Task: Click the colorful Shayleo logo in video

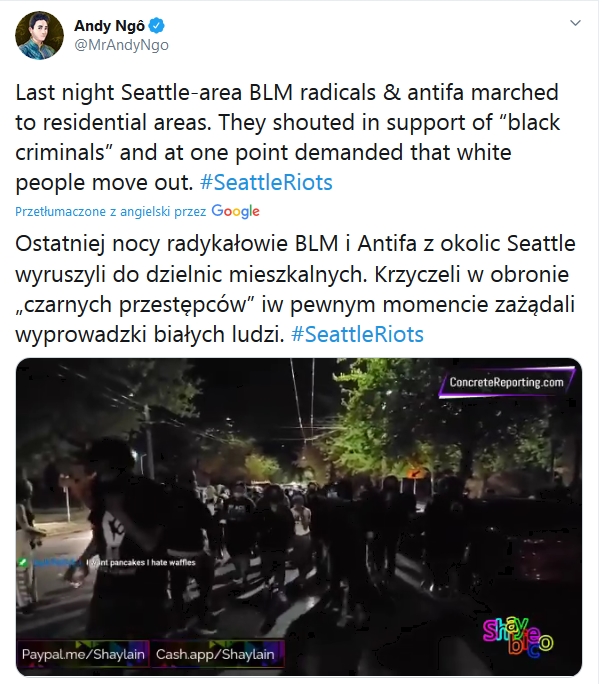Action: [518, 636]
